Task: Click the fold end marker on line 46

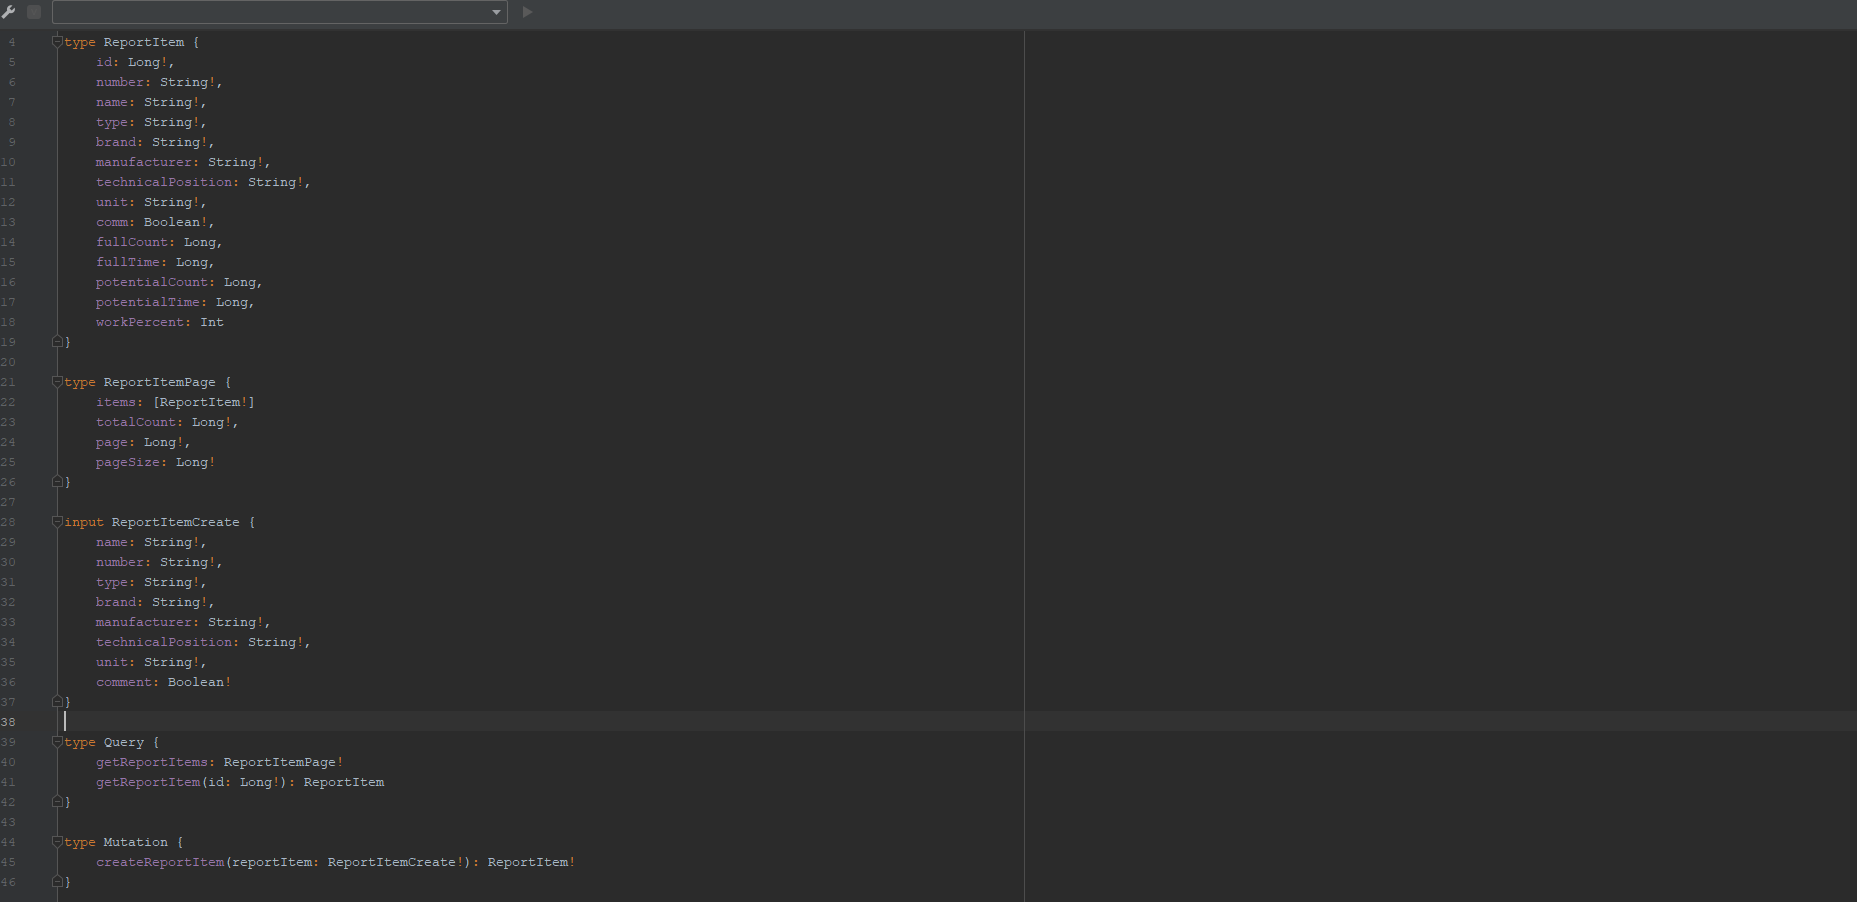Action: pos(57,882)
